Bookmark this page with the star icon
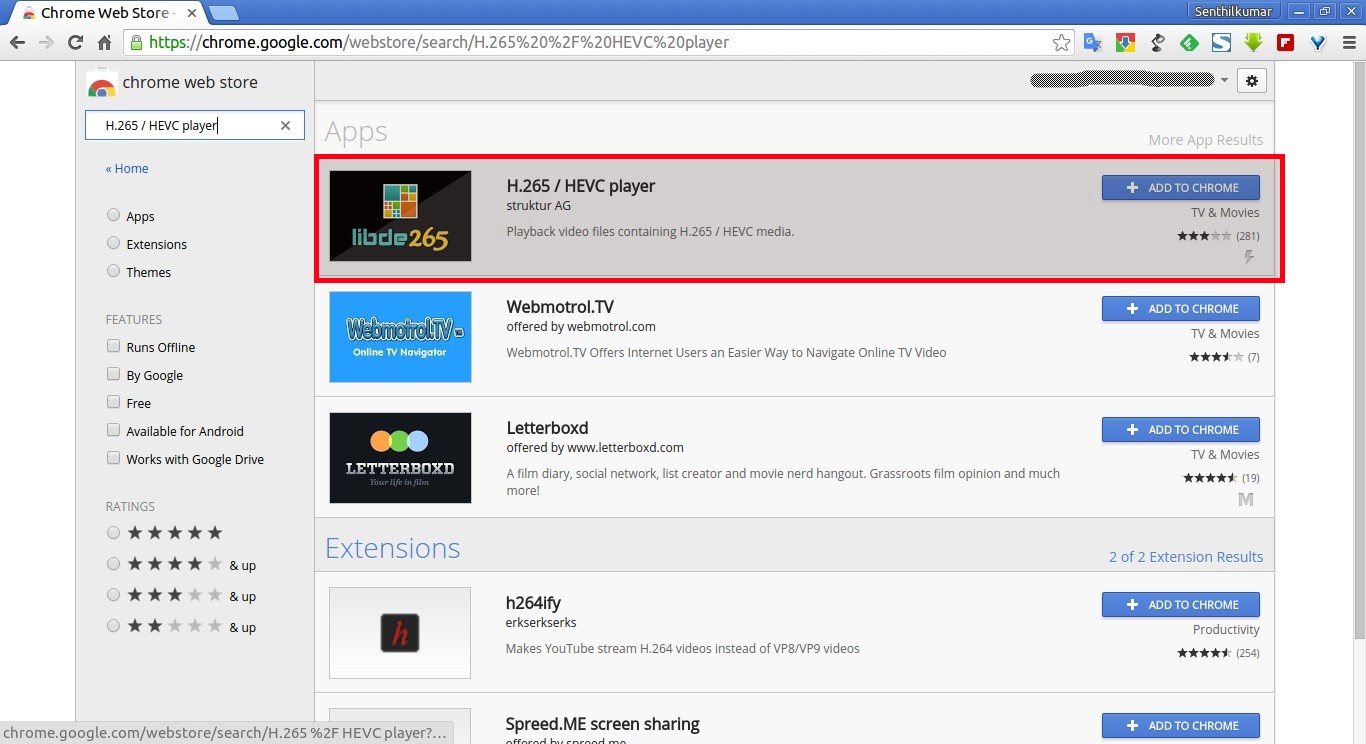The height and width of the screenshot is (744, 1366). [x=1061, y=42]
